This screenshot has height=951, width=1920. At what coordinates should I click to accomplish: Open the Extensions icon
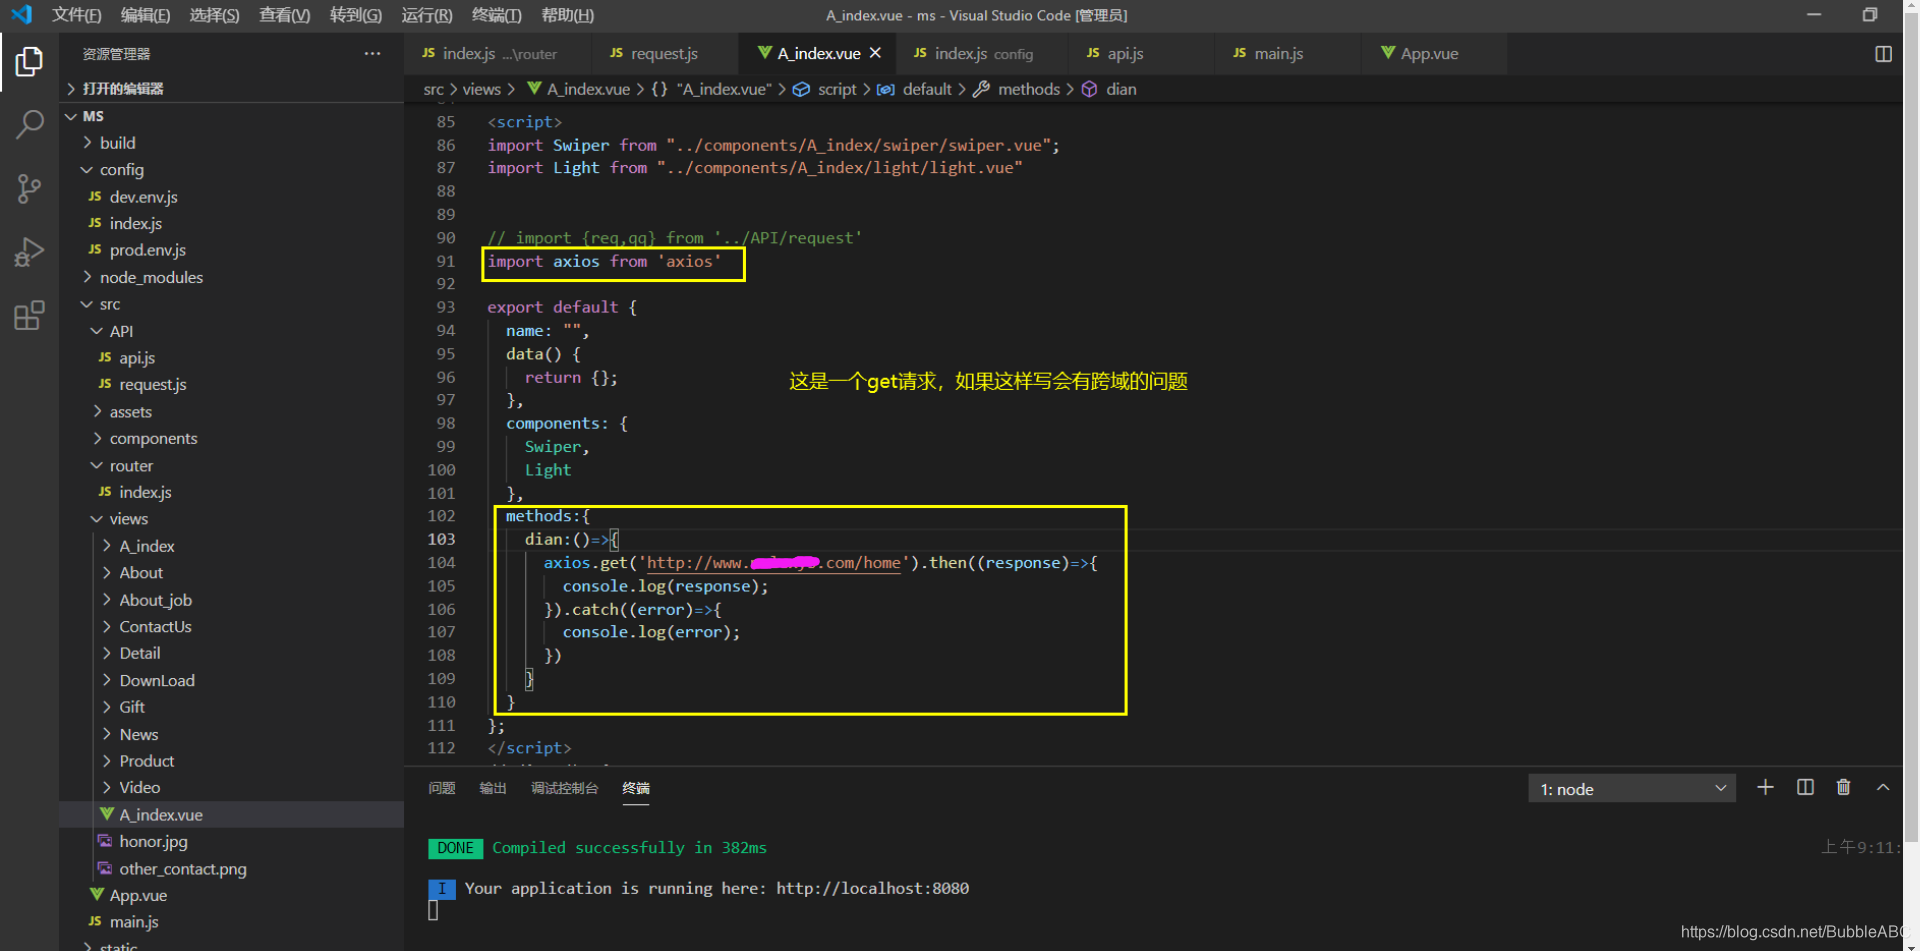click(x=29, y=315)
